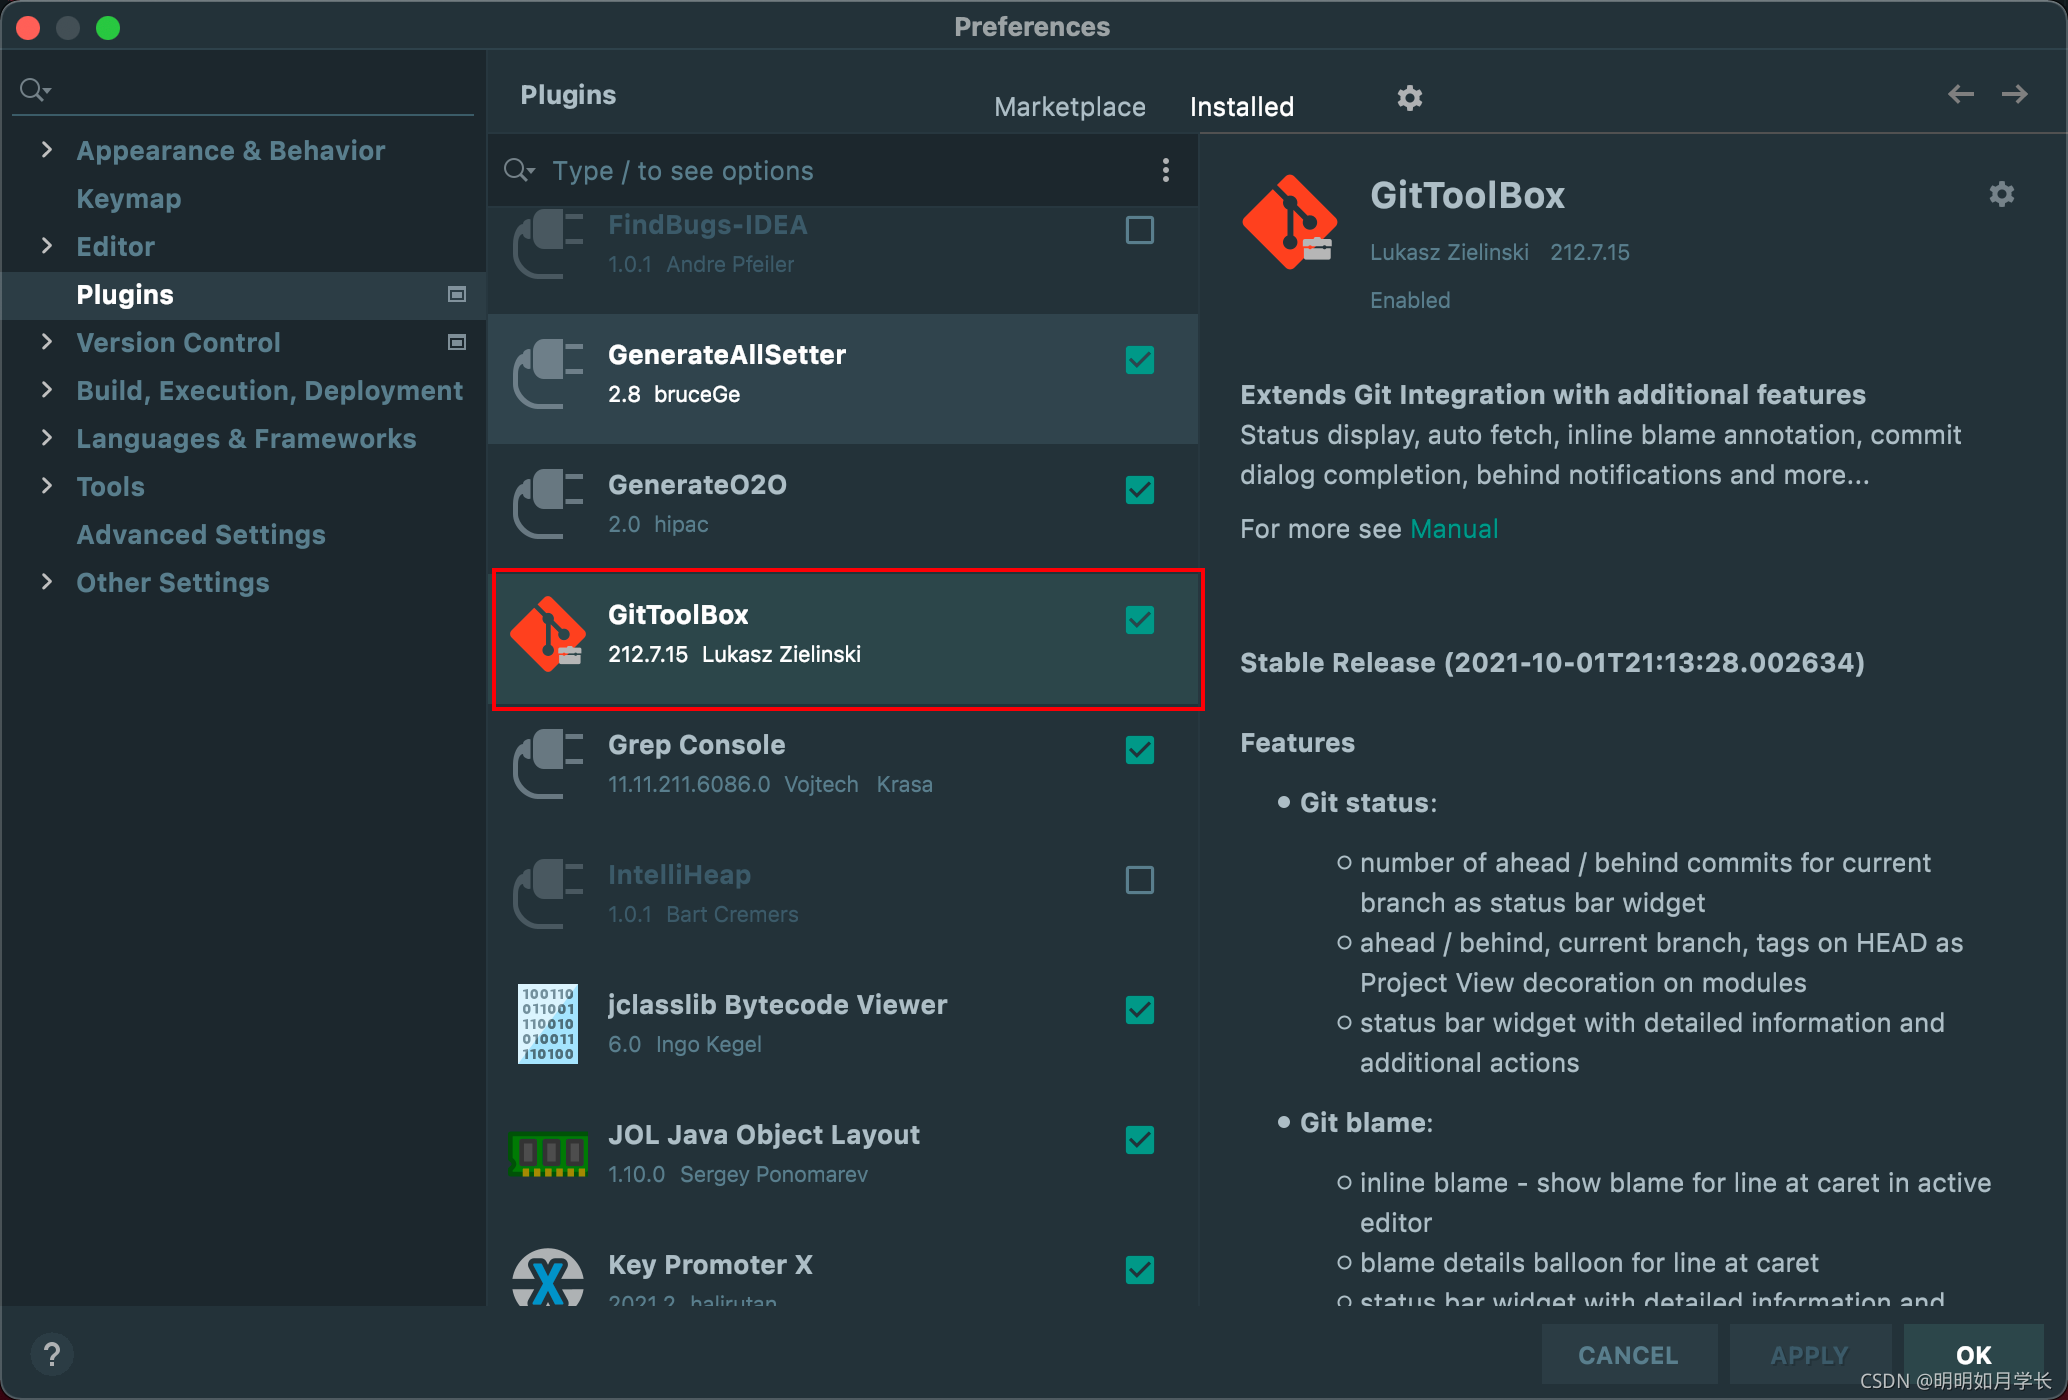
Task: Click the Cancel button
Action: [1628, 1355]
